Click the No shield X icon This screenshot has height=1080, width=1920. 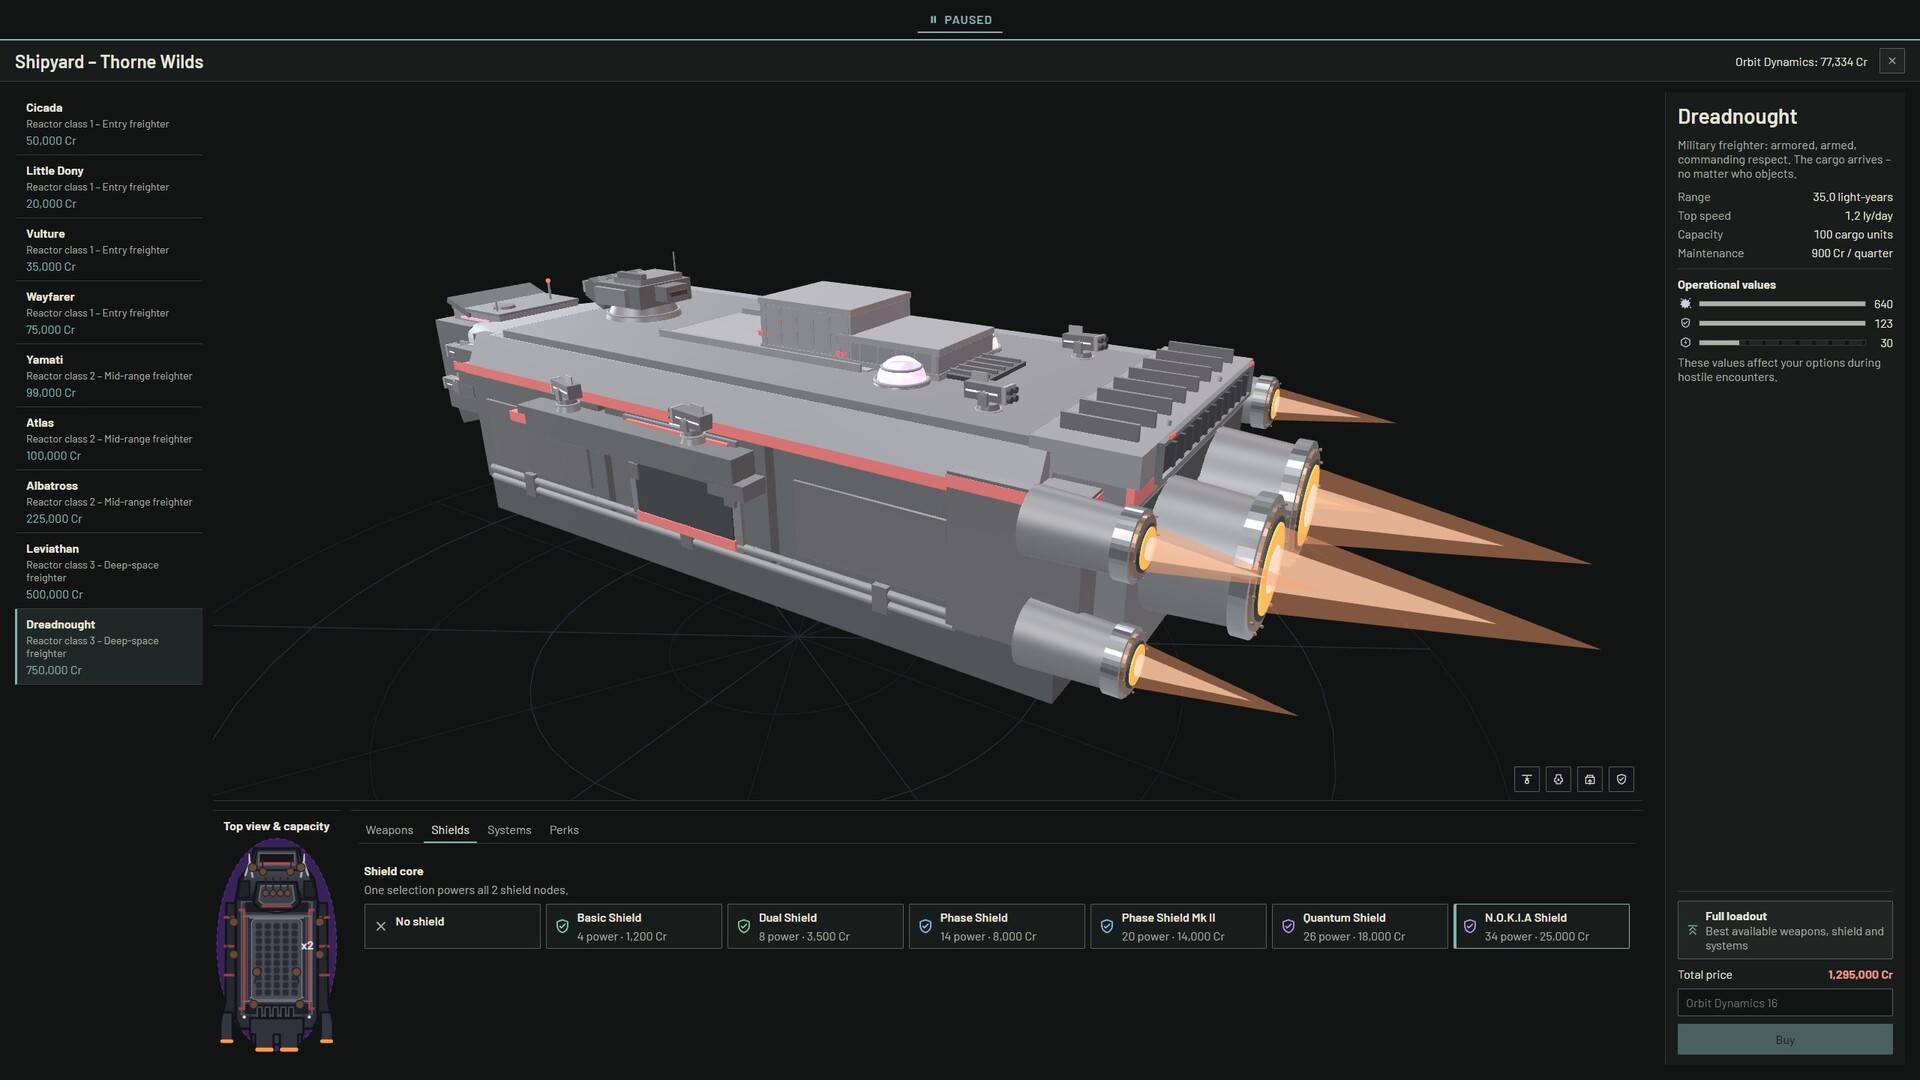tap(381, 926)
